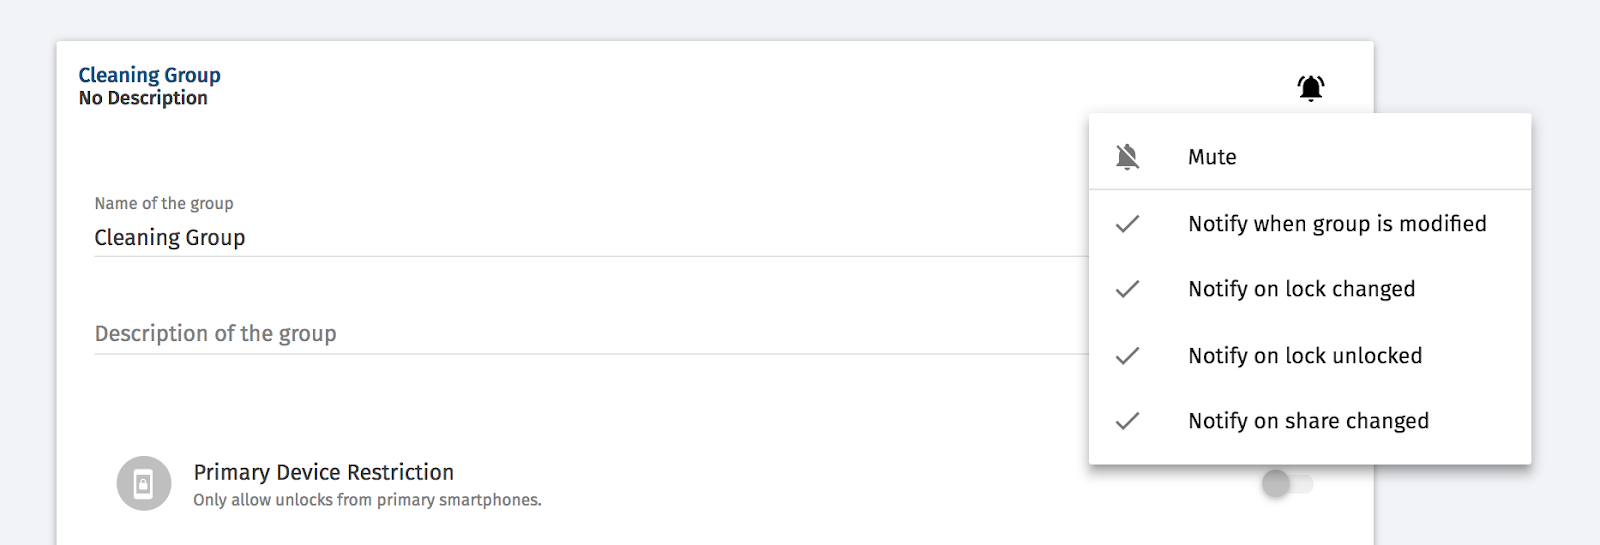Screen dimensions: 1600x545
Task: Choose Notify on lock changed option
Action: tap(1310, 289)
